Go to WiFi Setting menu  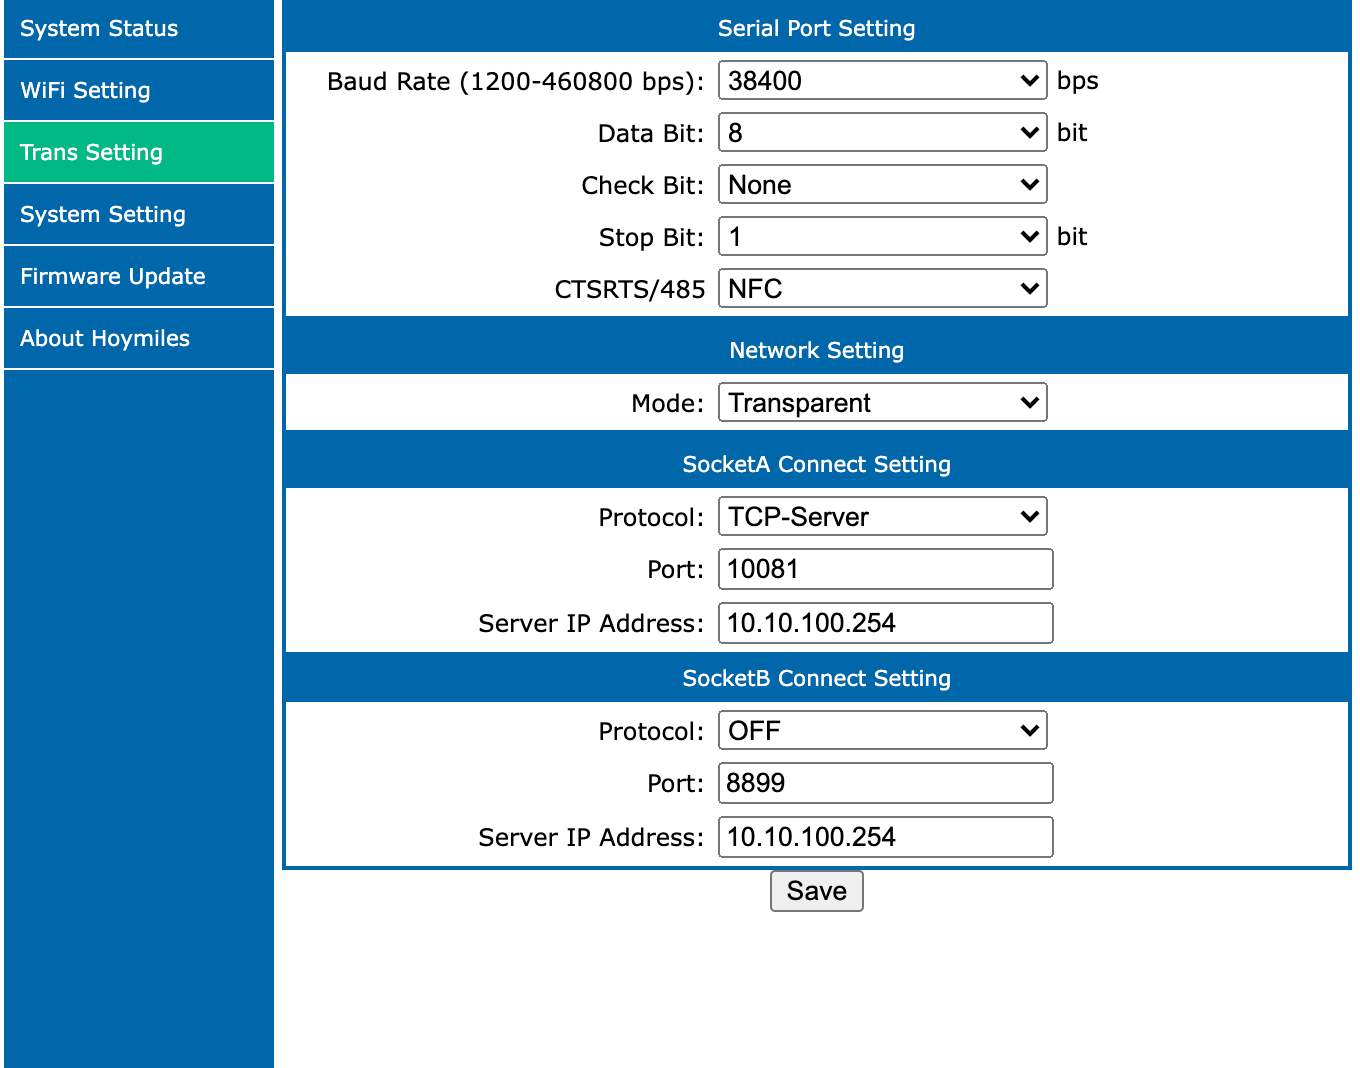click(139, 90)
